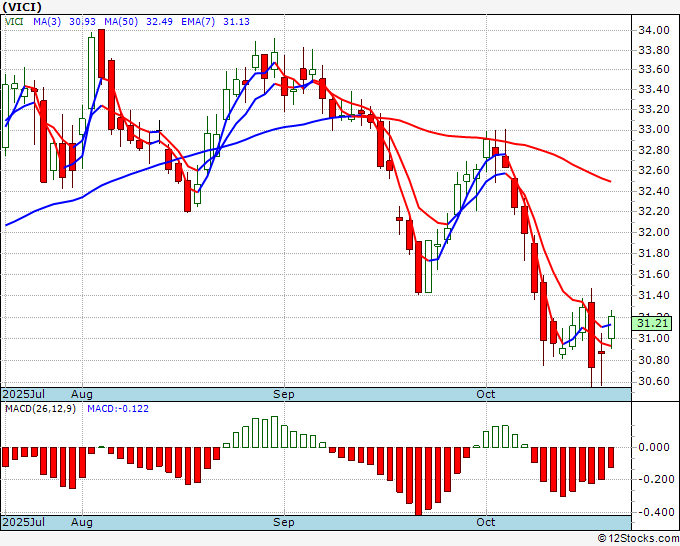
Task: Click the (VICI) chart title
Action: (x=22, y=7)
